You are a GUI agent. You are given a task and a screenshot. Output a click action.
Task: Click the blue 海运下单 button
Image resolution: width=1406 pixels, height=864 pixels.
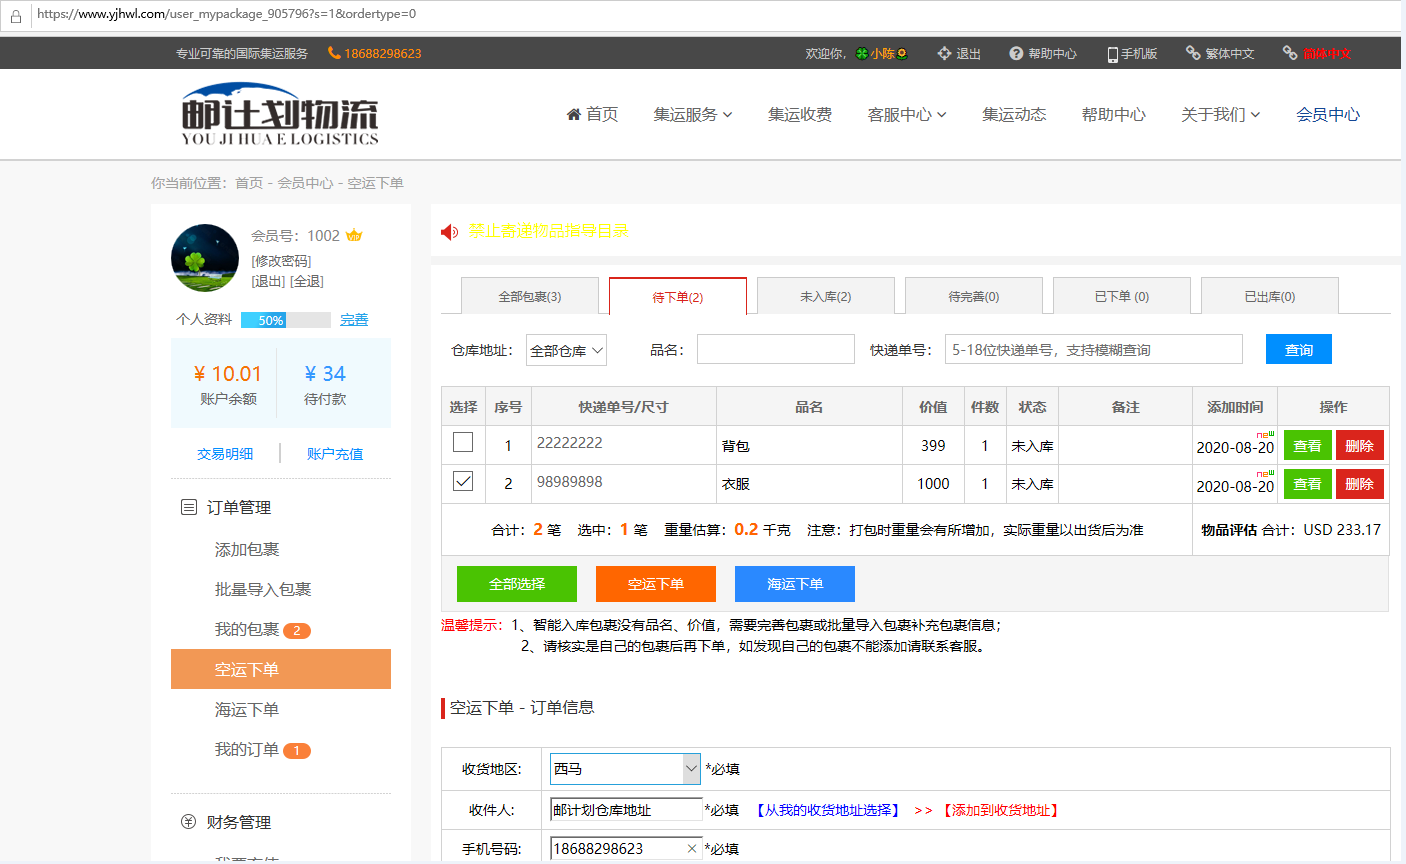pyautogui.click(x=795, y=584)
